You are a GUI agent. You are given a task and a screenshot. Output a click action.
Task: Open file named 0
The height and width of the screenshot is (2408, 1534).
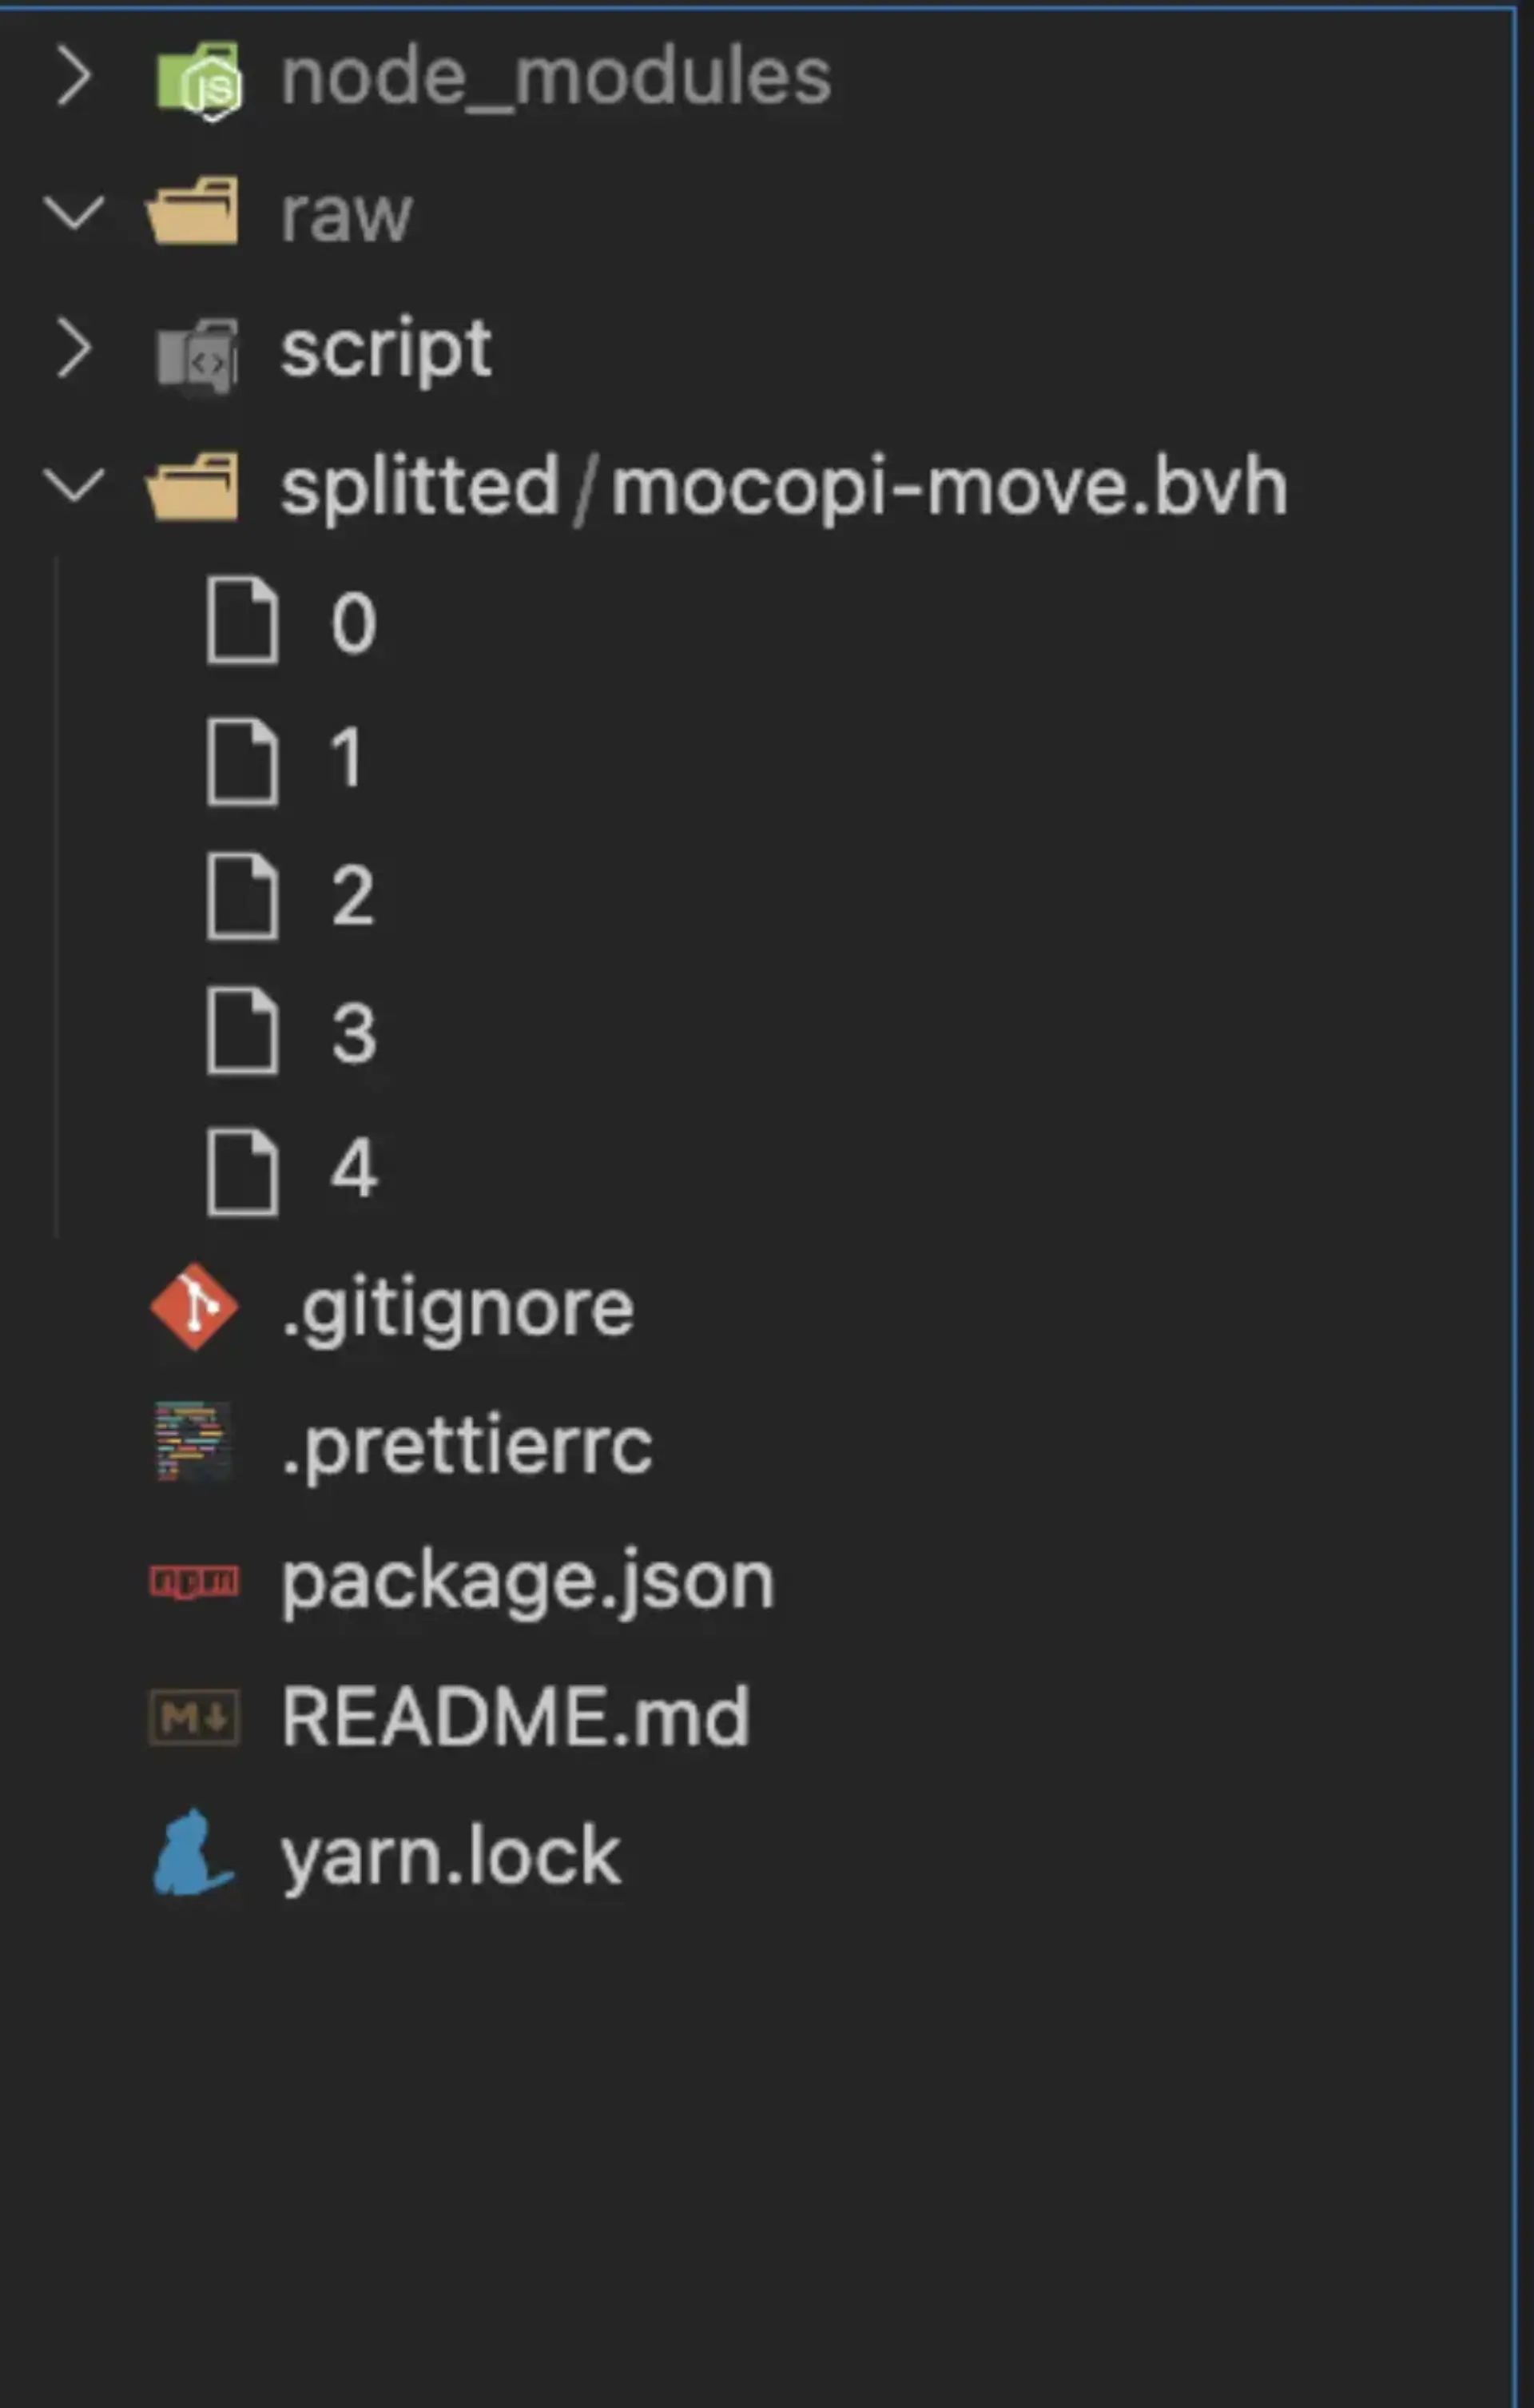(353, 623)
